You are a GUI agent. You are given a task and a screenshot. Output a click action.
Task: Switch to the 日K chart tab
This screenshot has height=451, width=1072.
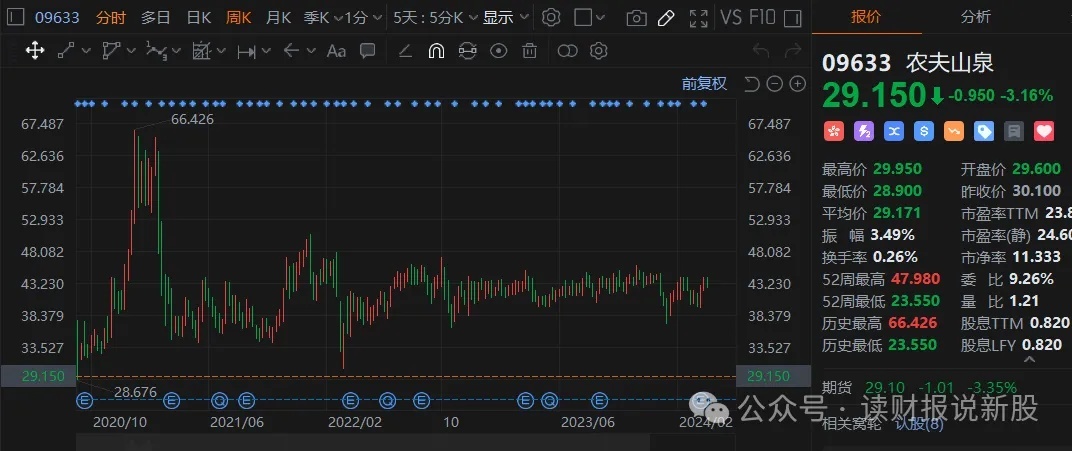199,18
